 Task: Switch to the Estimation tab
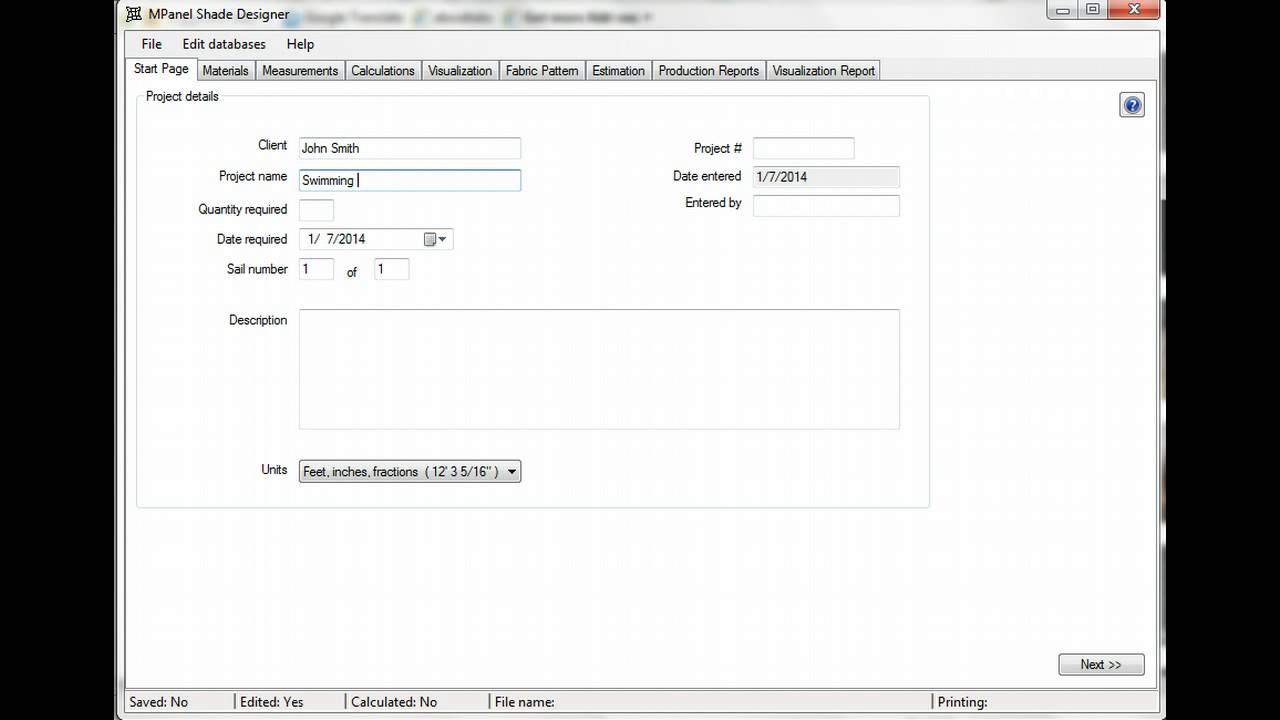[618, 71]
